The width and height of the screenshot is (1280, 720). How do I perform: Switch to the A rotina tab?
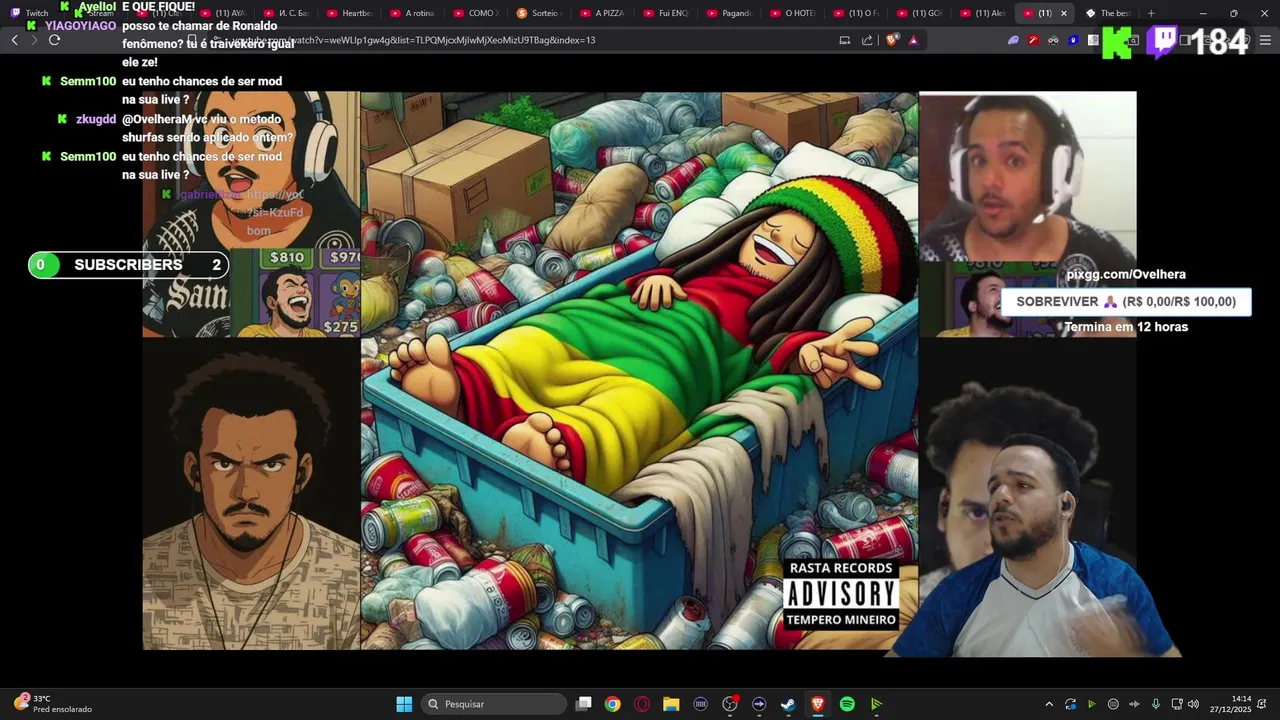click(x=411, y=13)
